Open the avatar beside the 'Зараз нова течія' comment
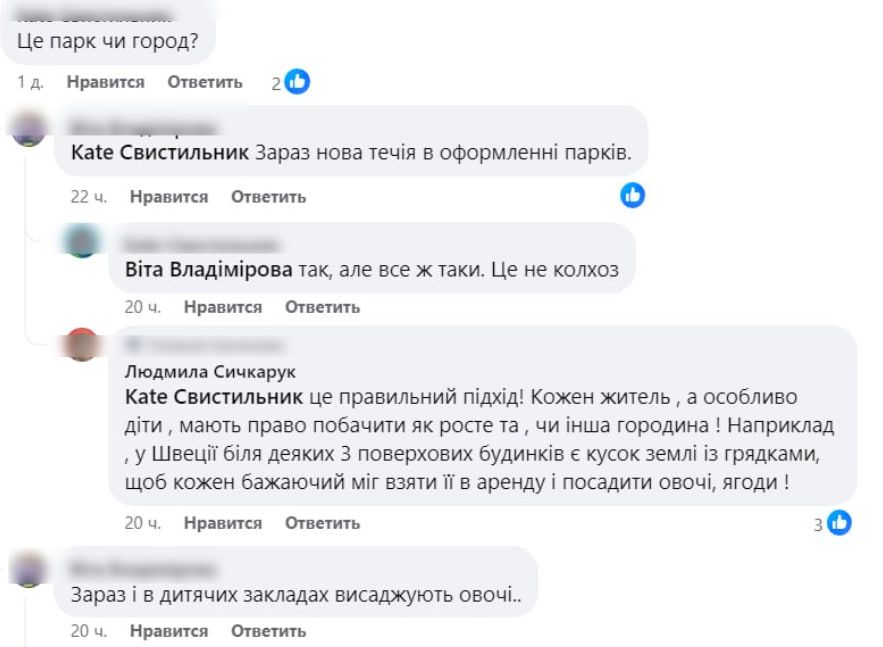 tap(29, 130)
